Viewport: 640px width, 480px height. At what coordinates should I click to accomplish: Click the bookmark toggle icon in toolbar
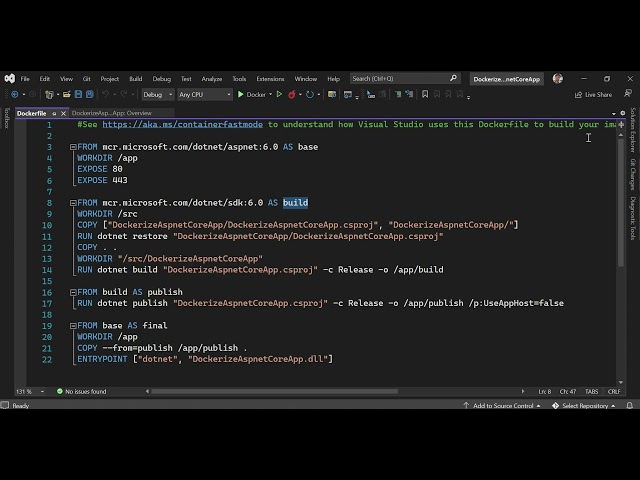(425, 95)
